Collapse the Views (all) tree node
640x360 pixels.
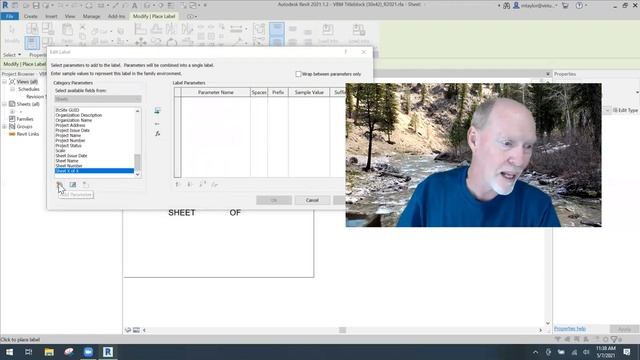pyautogui.click(x=4, y=82)
